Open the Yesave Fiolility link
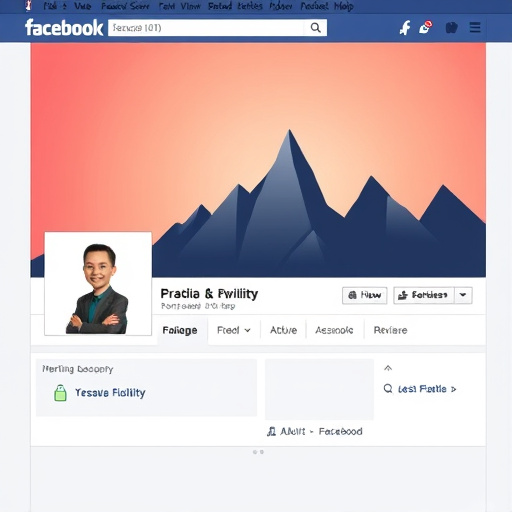The image size is (512, 512). pos(110,393)
